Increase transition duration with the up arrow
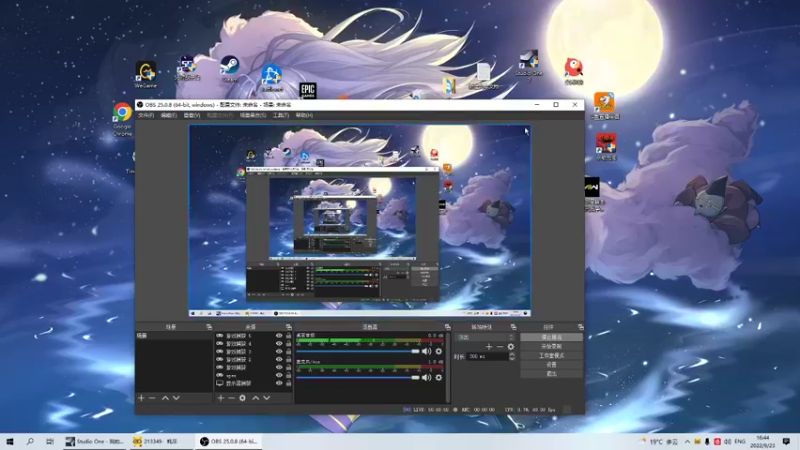This screenshot has height=450, width=800. click(x=512, y=355)
